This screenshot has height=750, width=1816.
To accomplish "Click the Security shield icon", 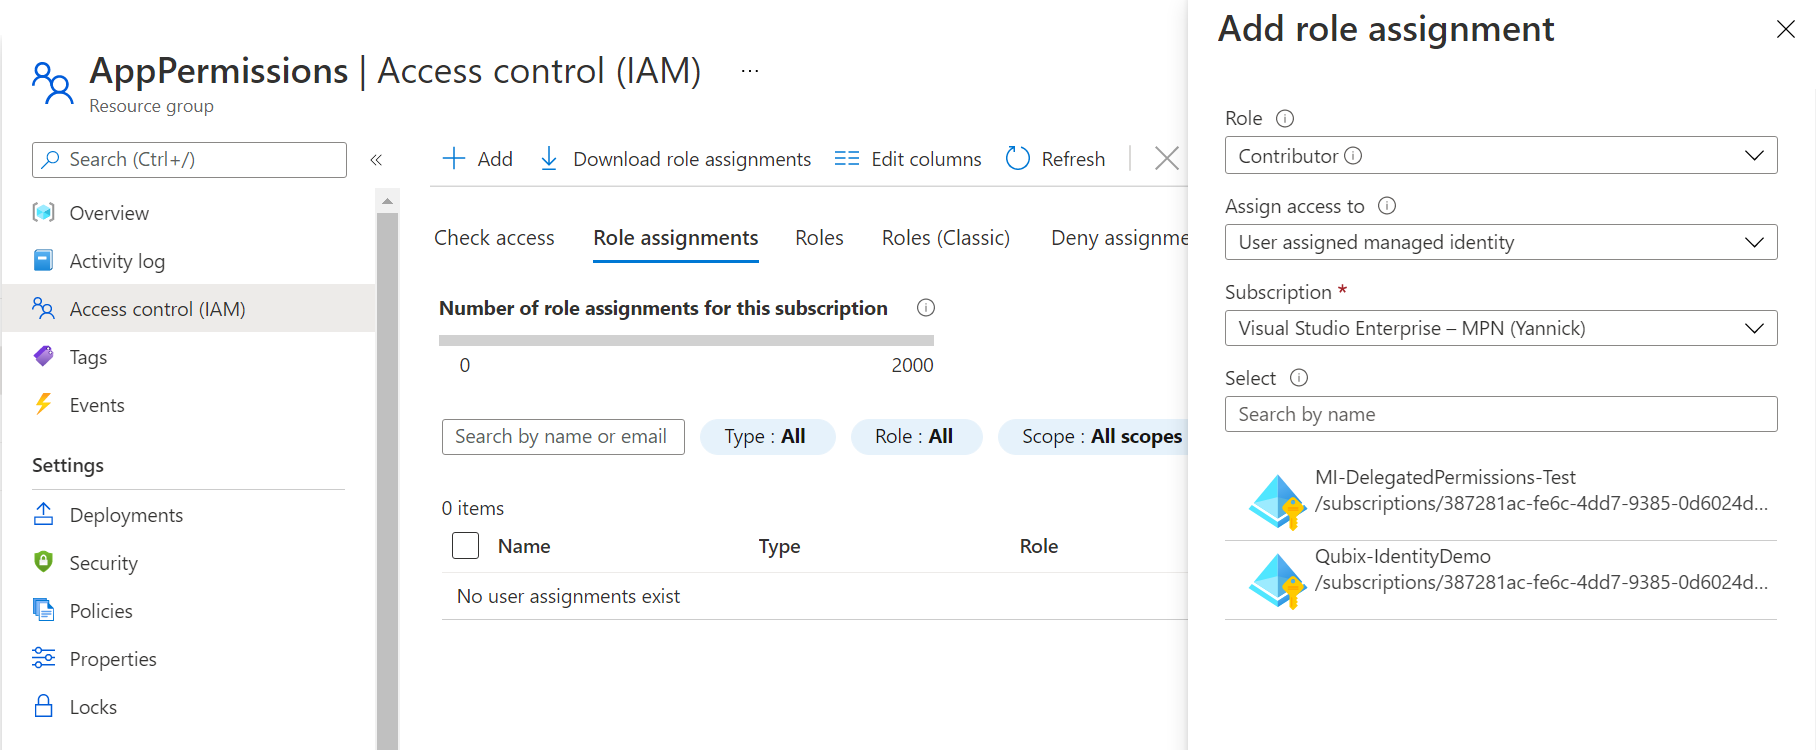I will pos(43,562).
